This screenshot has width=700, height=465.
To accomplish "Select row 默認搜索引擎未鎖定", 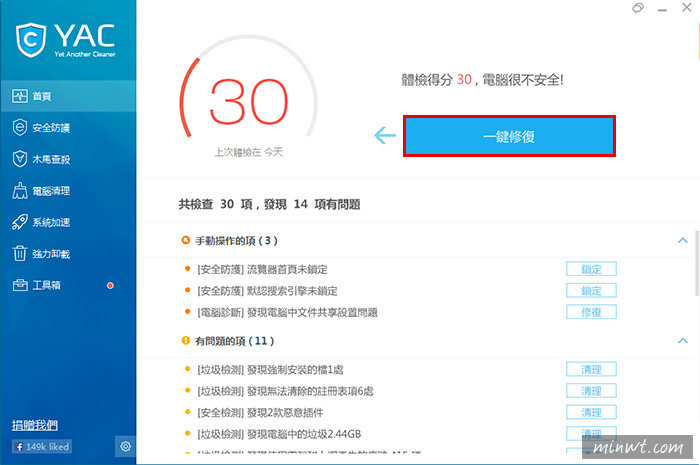I will 267,291.
